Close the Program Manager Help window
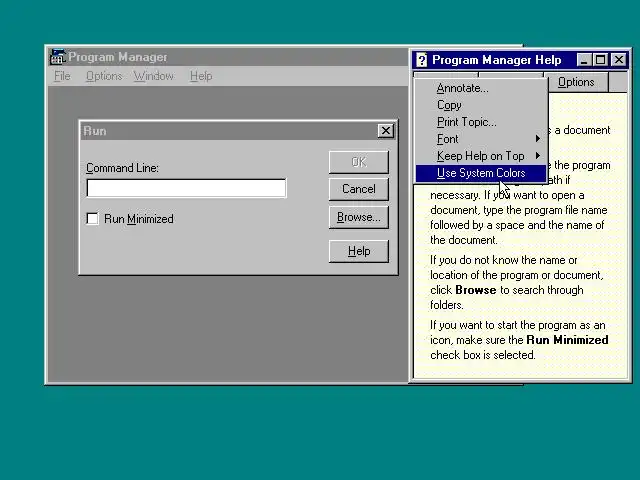Viewport: 640px width, 480px height. point(619,60)
